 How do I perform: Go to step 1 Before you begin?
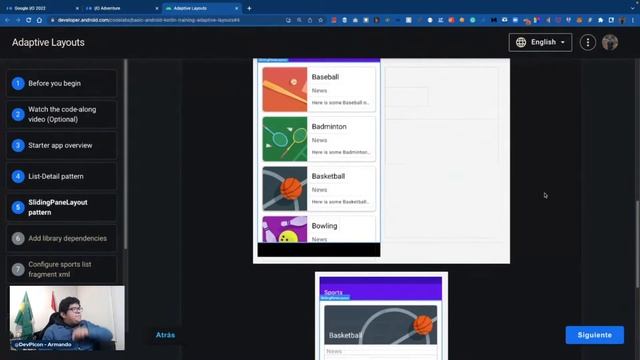(62, 83)
